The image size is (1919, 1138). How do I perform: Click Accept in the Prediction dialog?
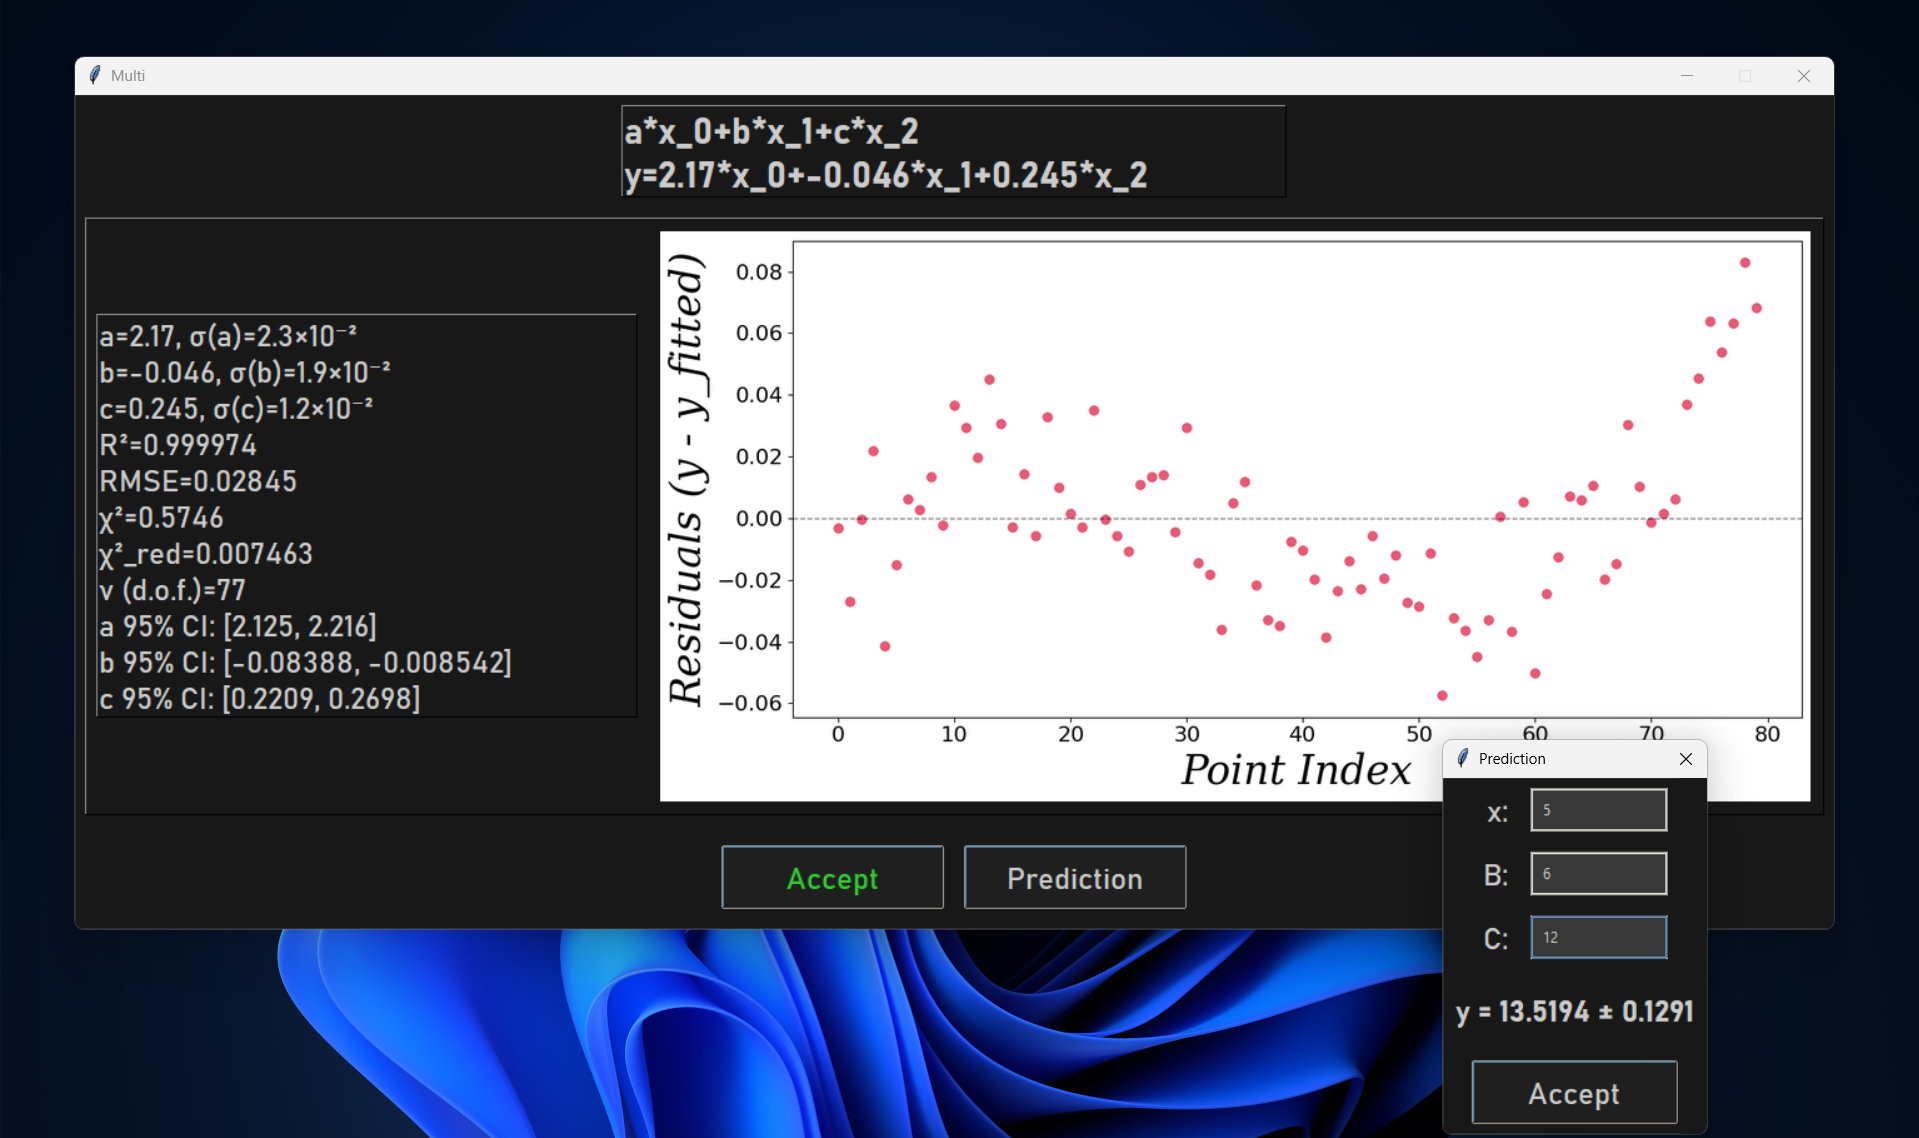point(1574,1092)
